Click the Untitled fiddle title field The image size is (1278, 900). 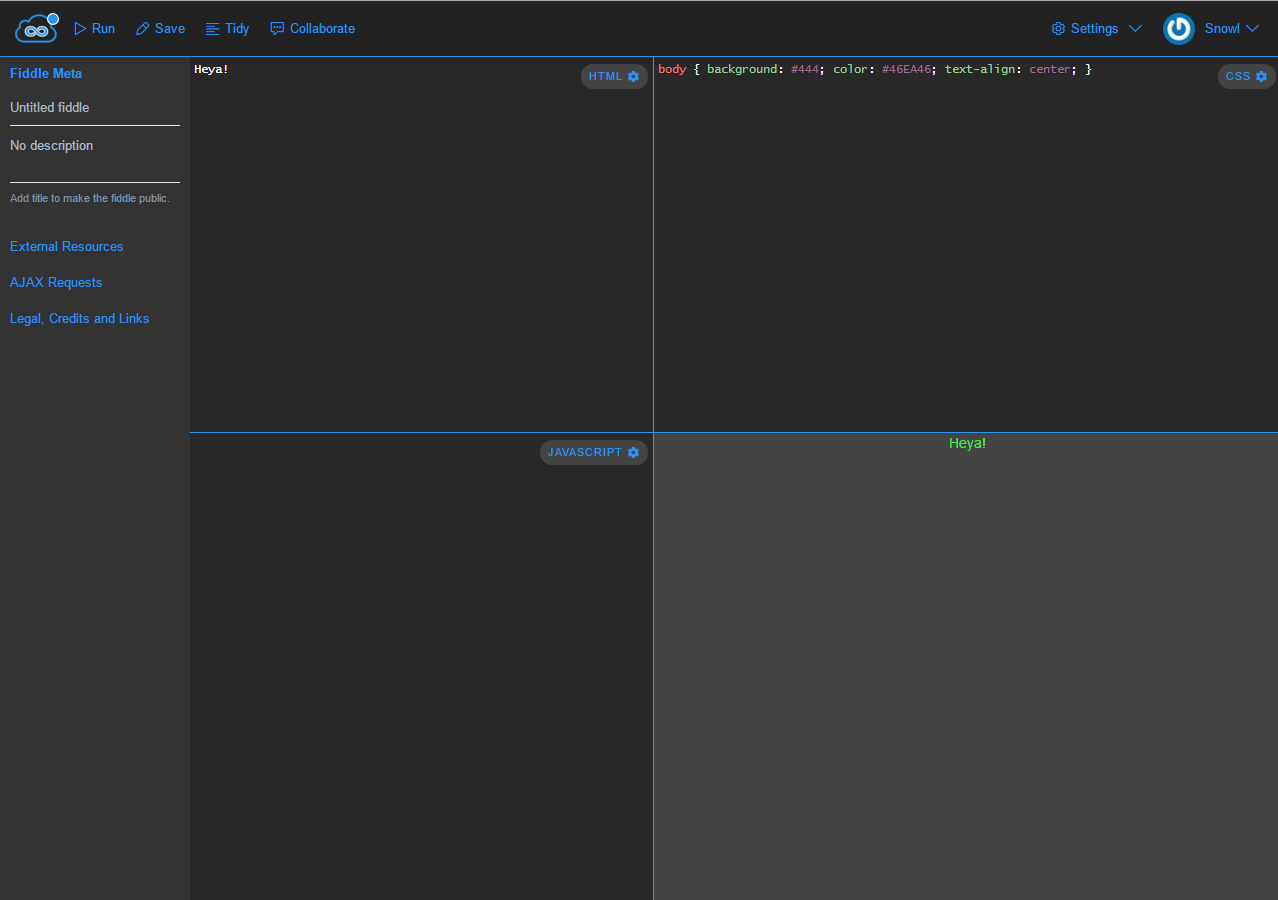(x=51, y=107)
